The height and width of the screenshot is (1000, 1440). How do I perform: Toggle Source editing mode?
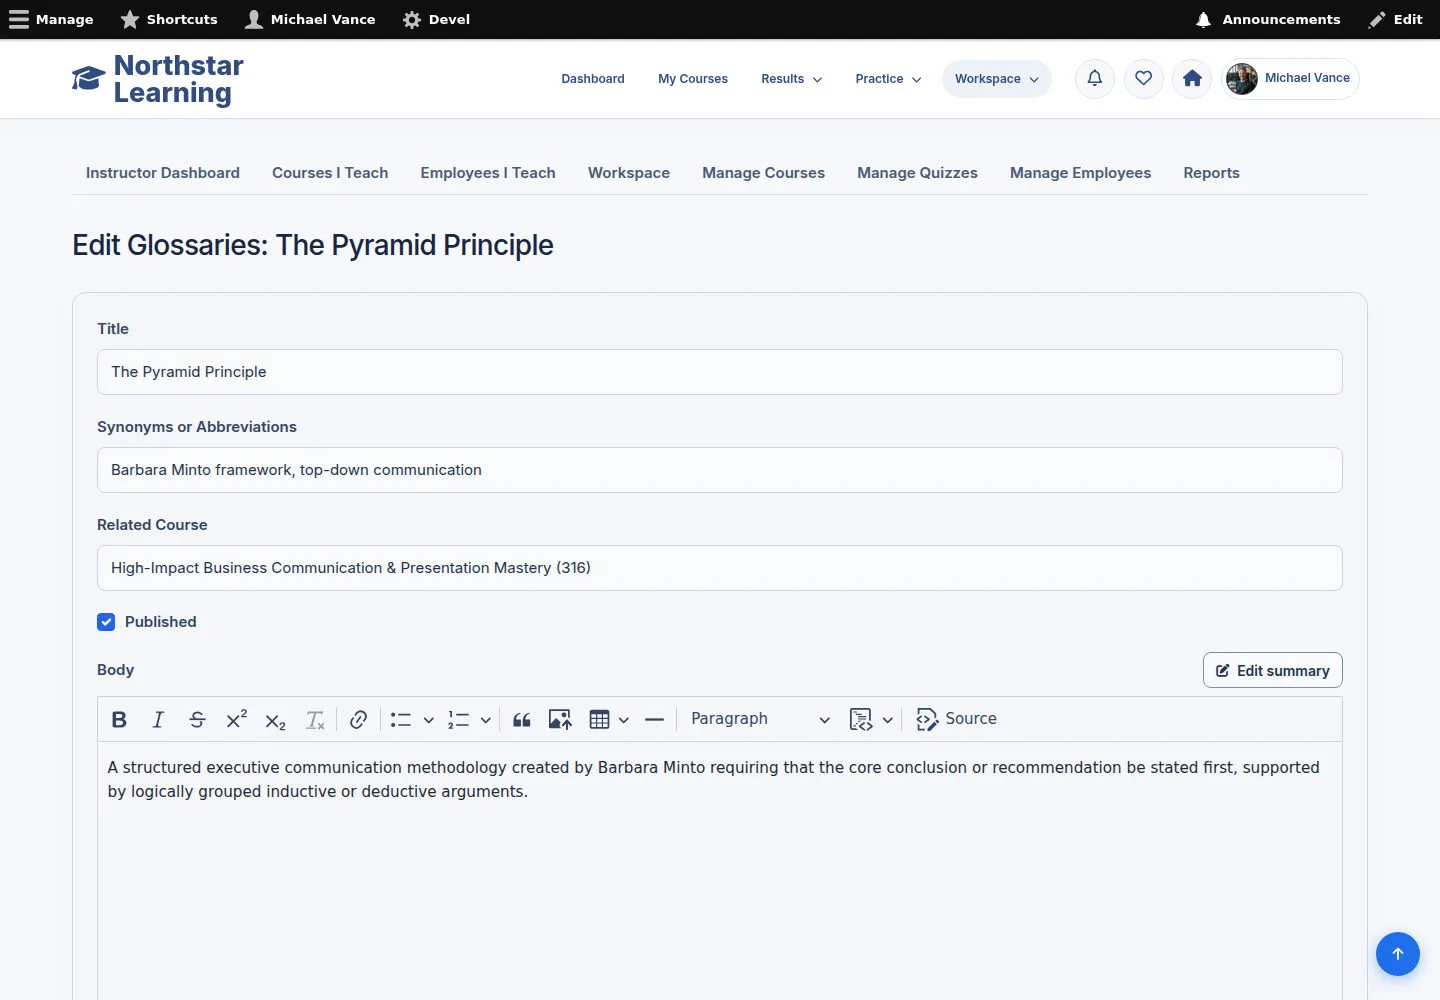pos(956,719)
